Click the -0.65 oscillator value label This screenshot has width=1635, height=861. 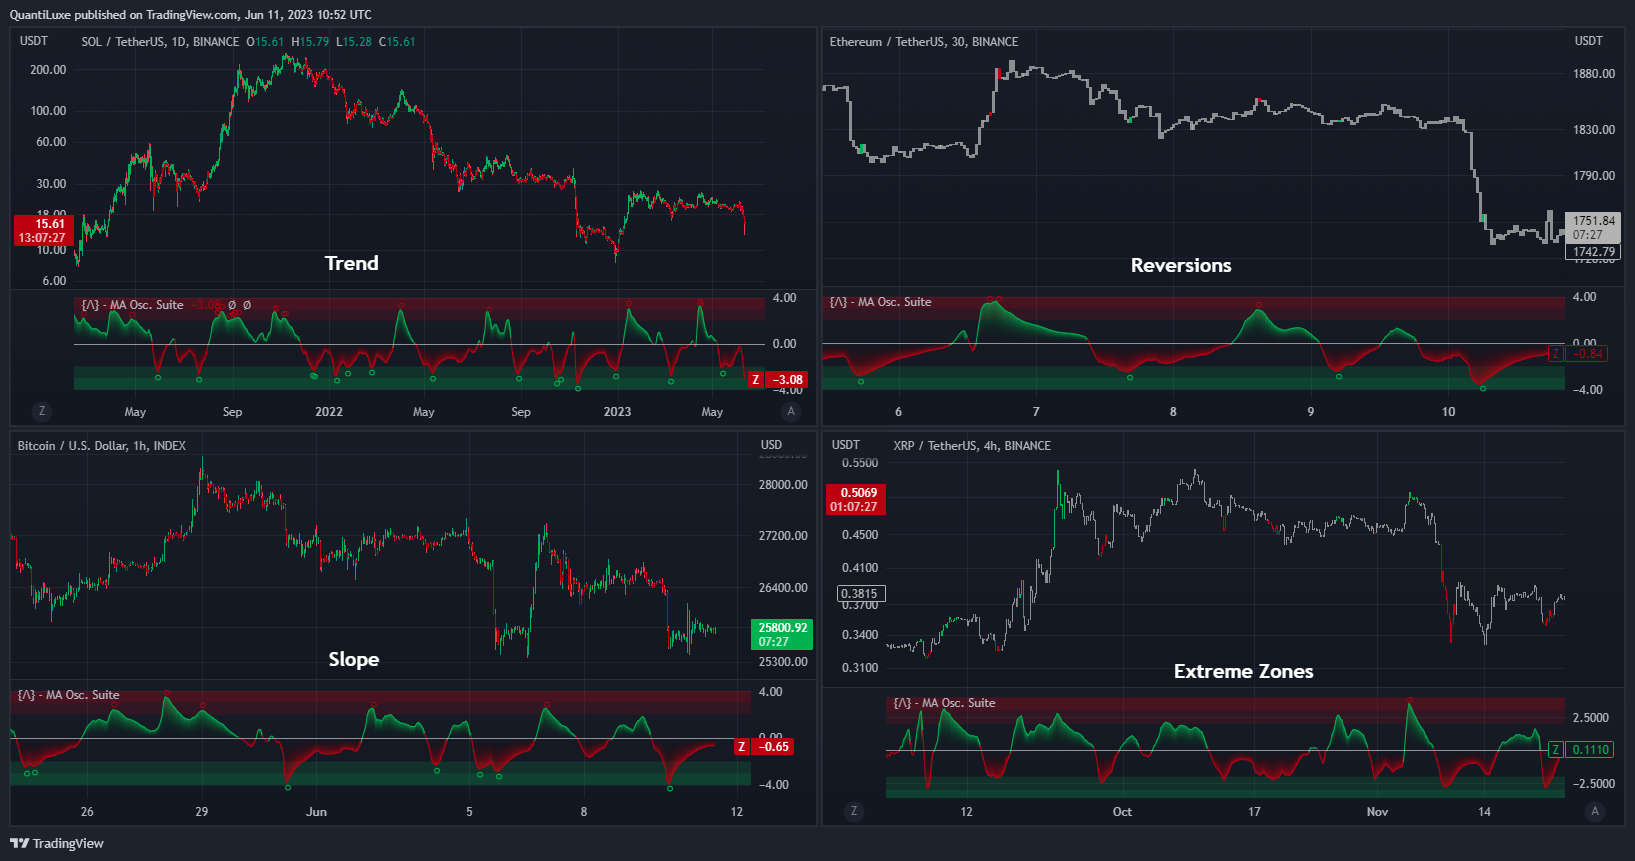[773, 747]
